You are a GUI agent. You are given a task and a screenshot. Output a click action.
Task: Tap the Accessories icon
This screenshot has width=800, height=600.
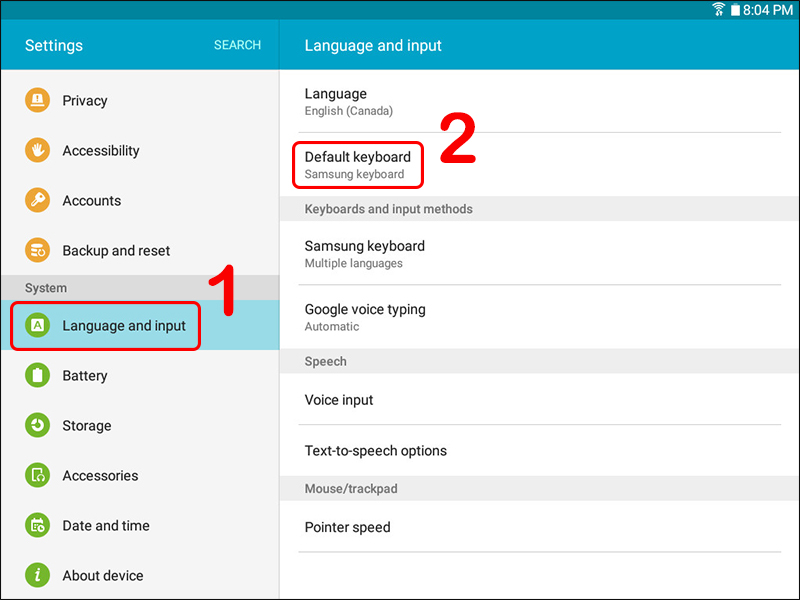37,475
